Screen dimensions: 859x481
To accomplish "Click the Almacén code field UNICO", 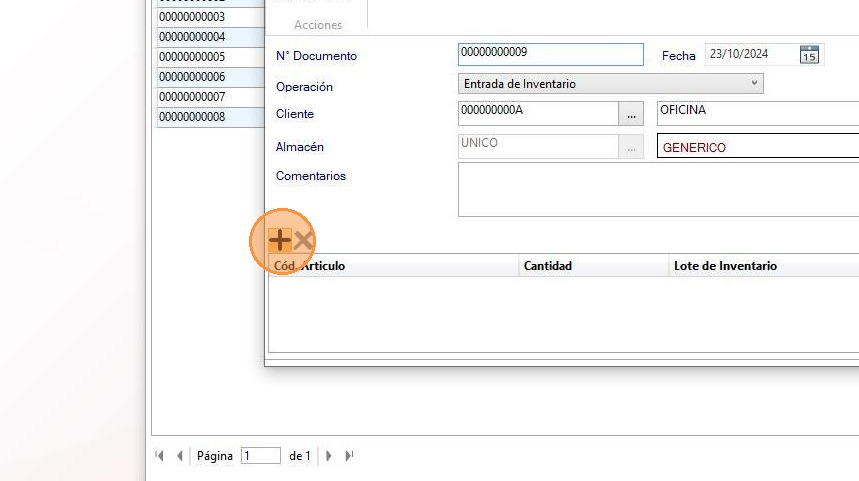I will 538,147.
